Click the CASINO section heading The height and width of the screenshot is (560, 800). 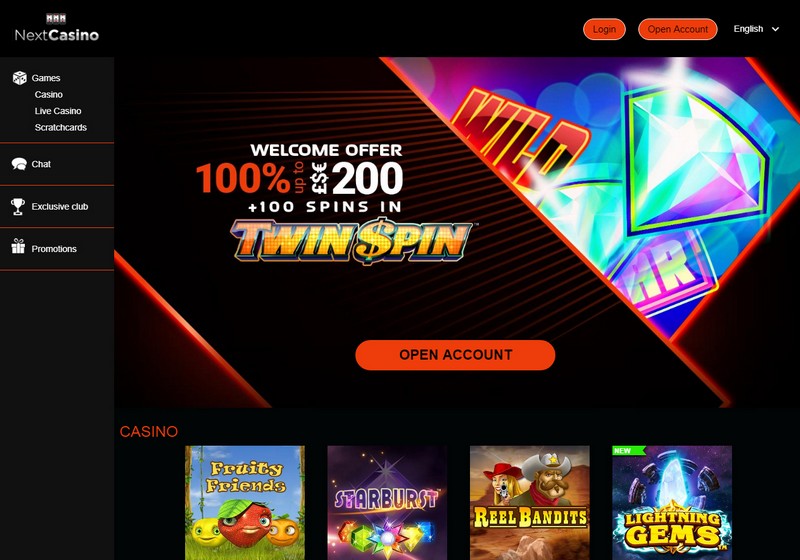[148, 431]
